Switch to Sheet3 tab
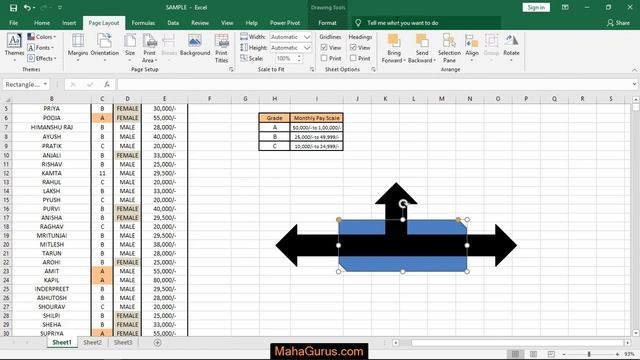This screenshot has width=640, height=360. [x=123, y=342]
